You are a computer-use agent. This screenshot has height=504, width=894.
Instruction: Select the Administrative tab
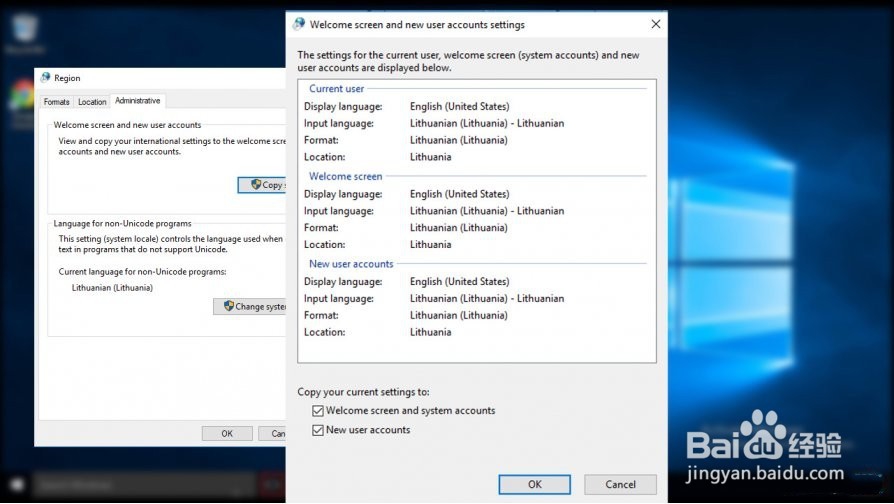coord(137,100)
